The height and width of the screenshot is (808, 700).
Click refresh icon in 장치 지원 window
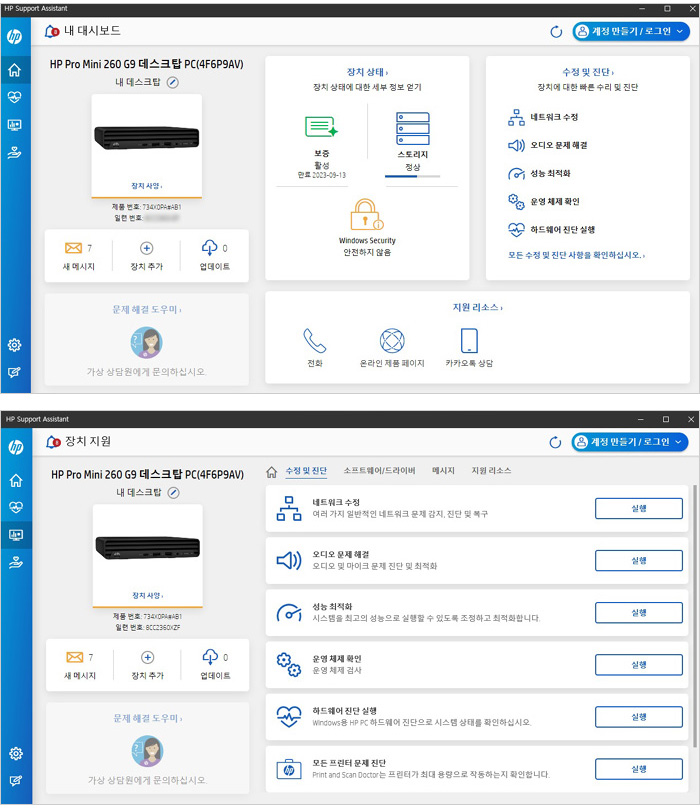(x=555, y=442)
